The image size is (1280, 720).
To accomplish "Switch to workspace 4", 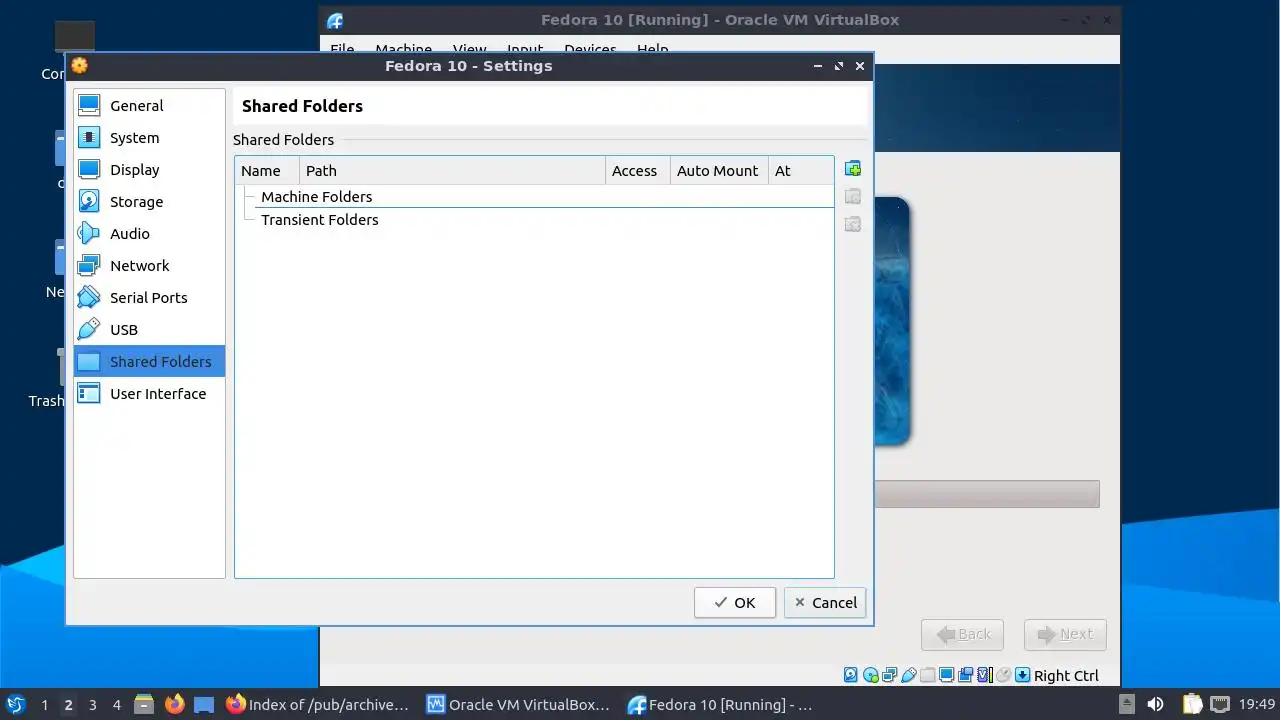I will (116, 705).
